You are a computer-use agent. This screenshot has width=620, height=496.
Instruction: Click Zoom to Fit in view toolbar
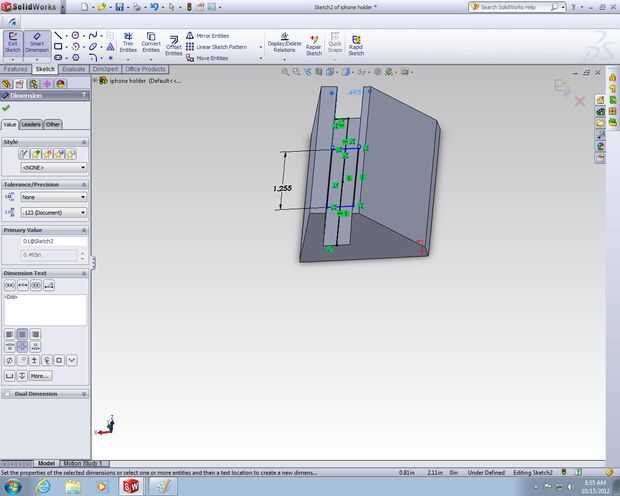pos(285,72)
